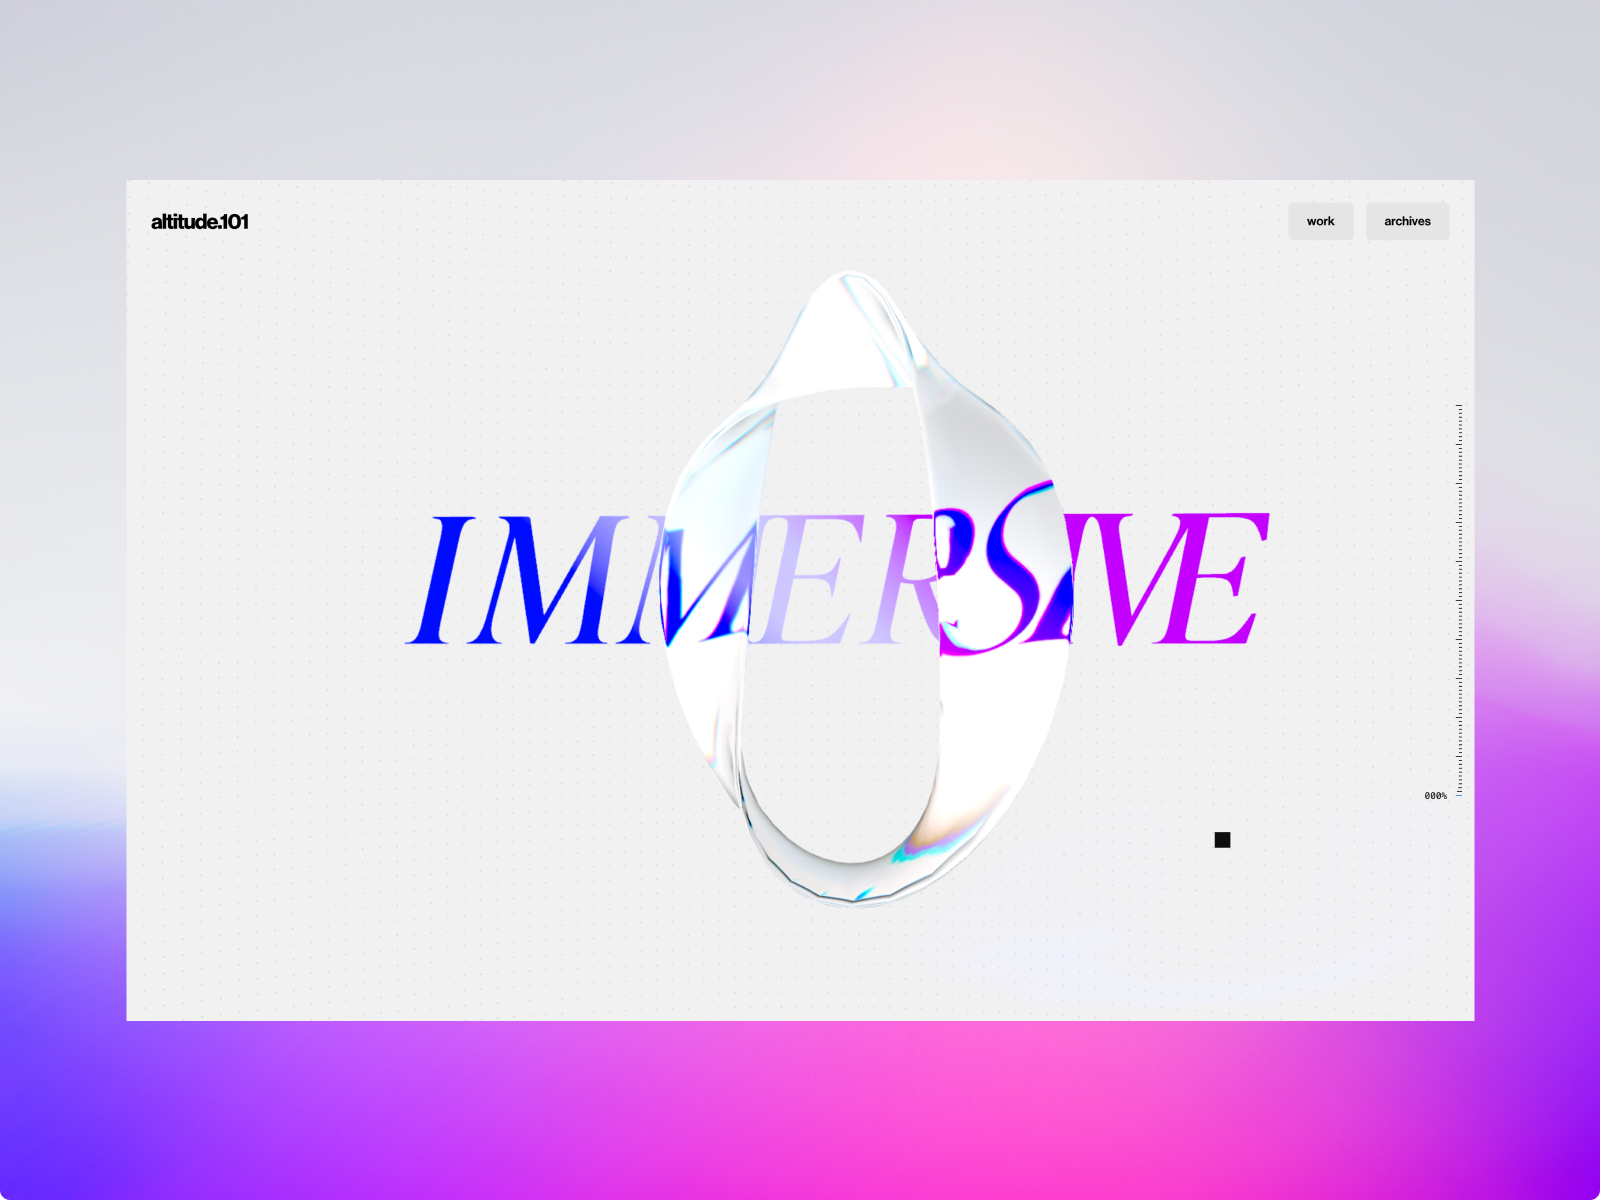Click the 000% scroll progress label
Screen dimensions: 1600x1200
1435,796
